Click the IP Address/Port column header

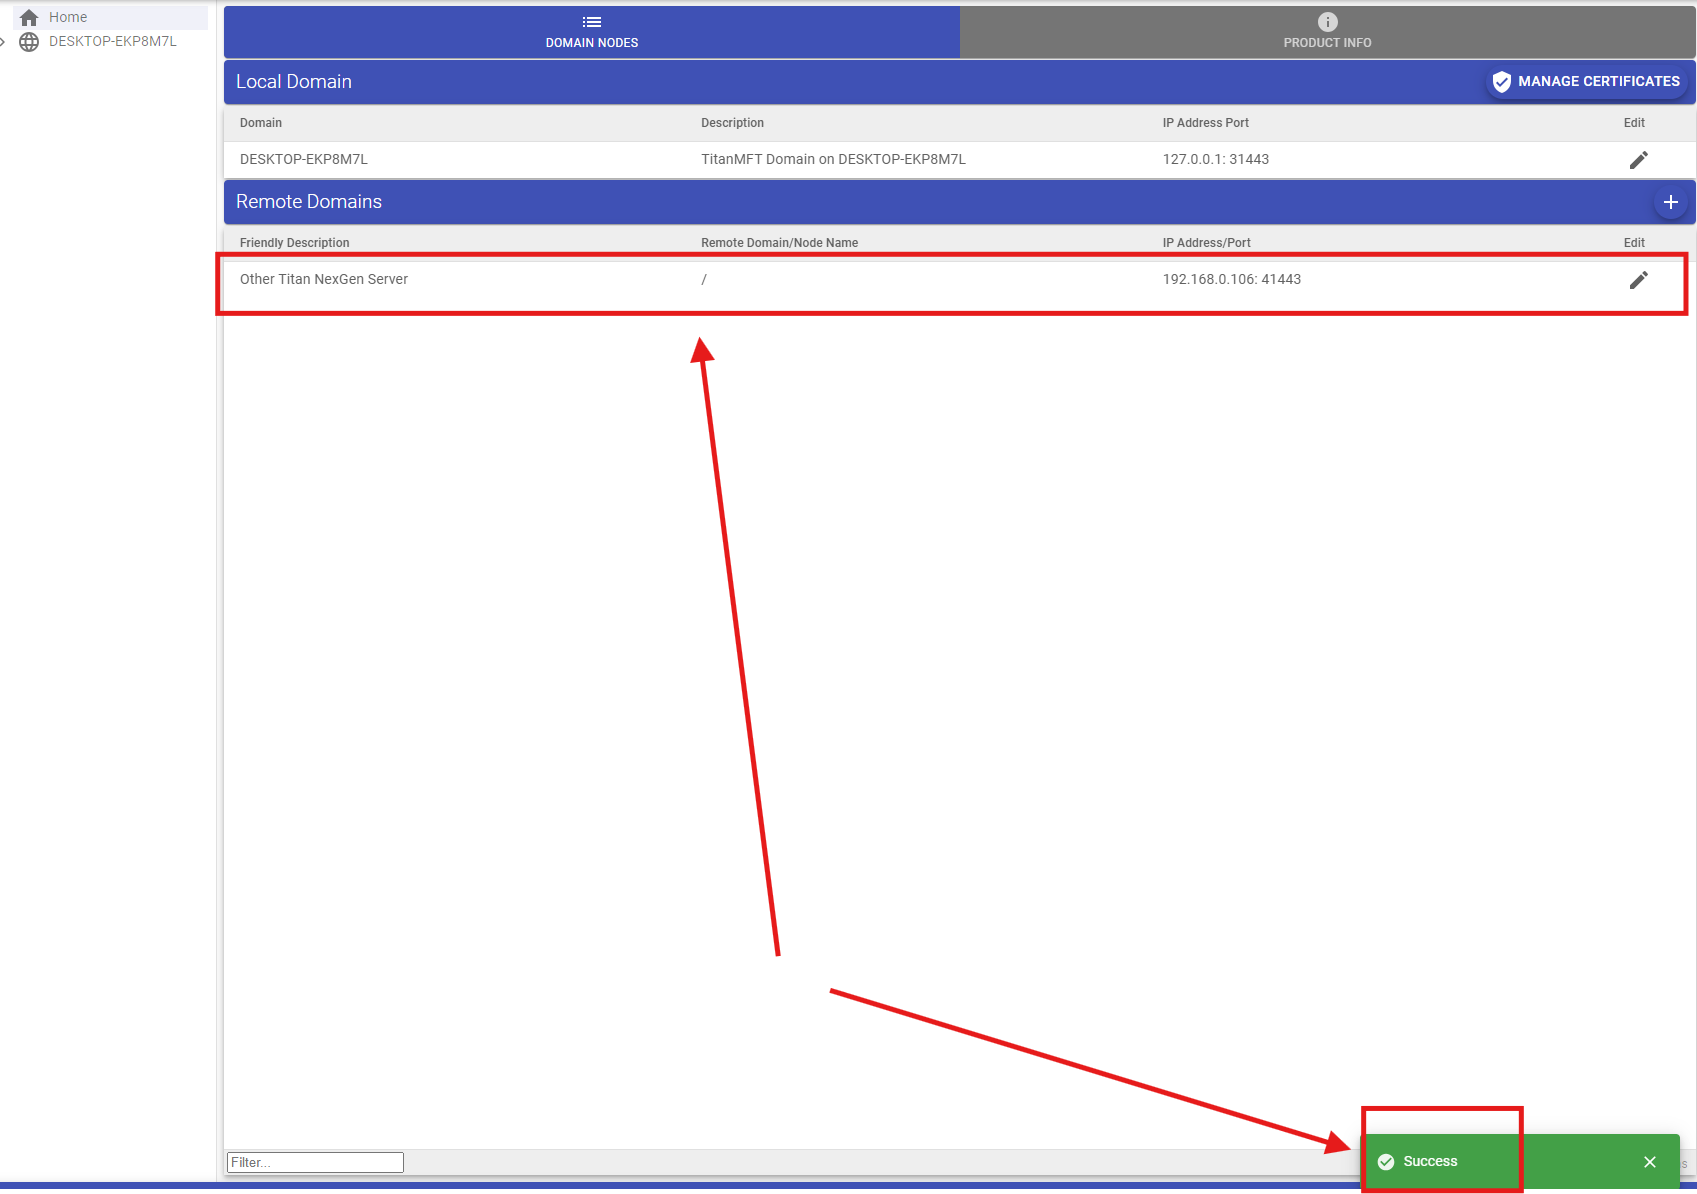pyautogui.click(x=1206, y=242)
